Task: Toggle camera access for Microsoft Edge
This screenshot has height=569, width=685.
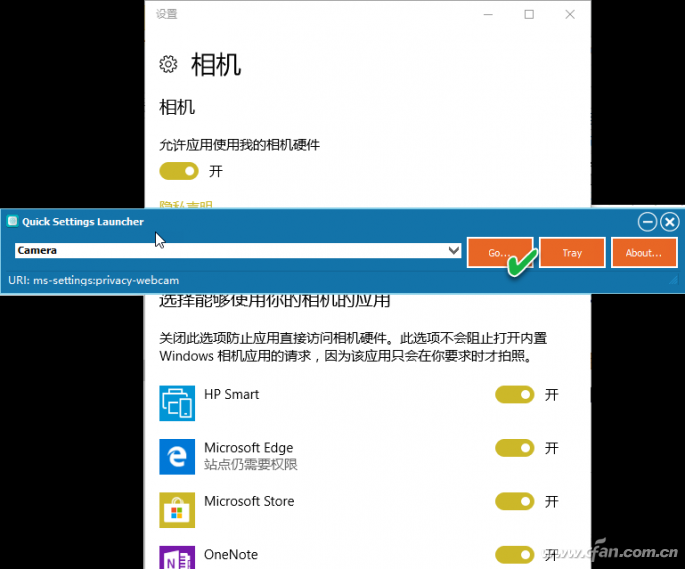Action: click(515, 448)
